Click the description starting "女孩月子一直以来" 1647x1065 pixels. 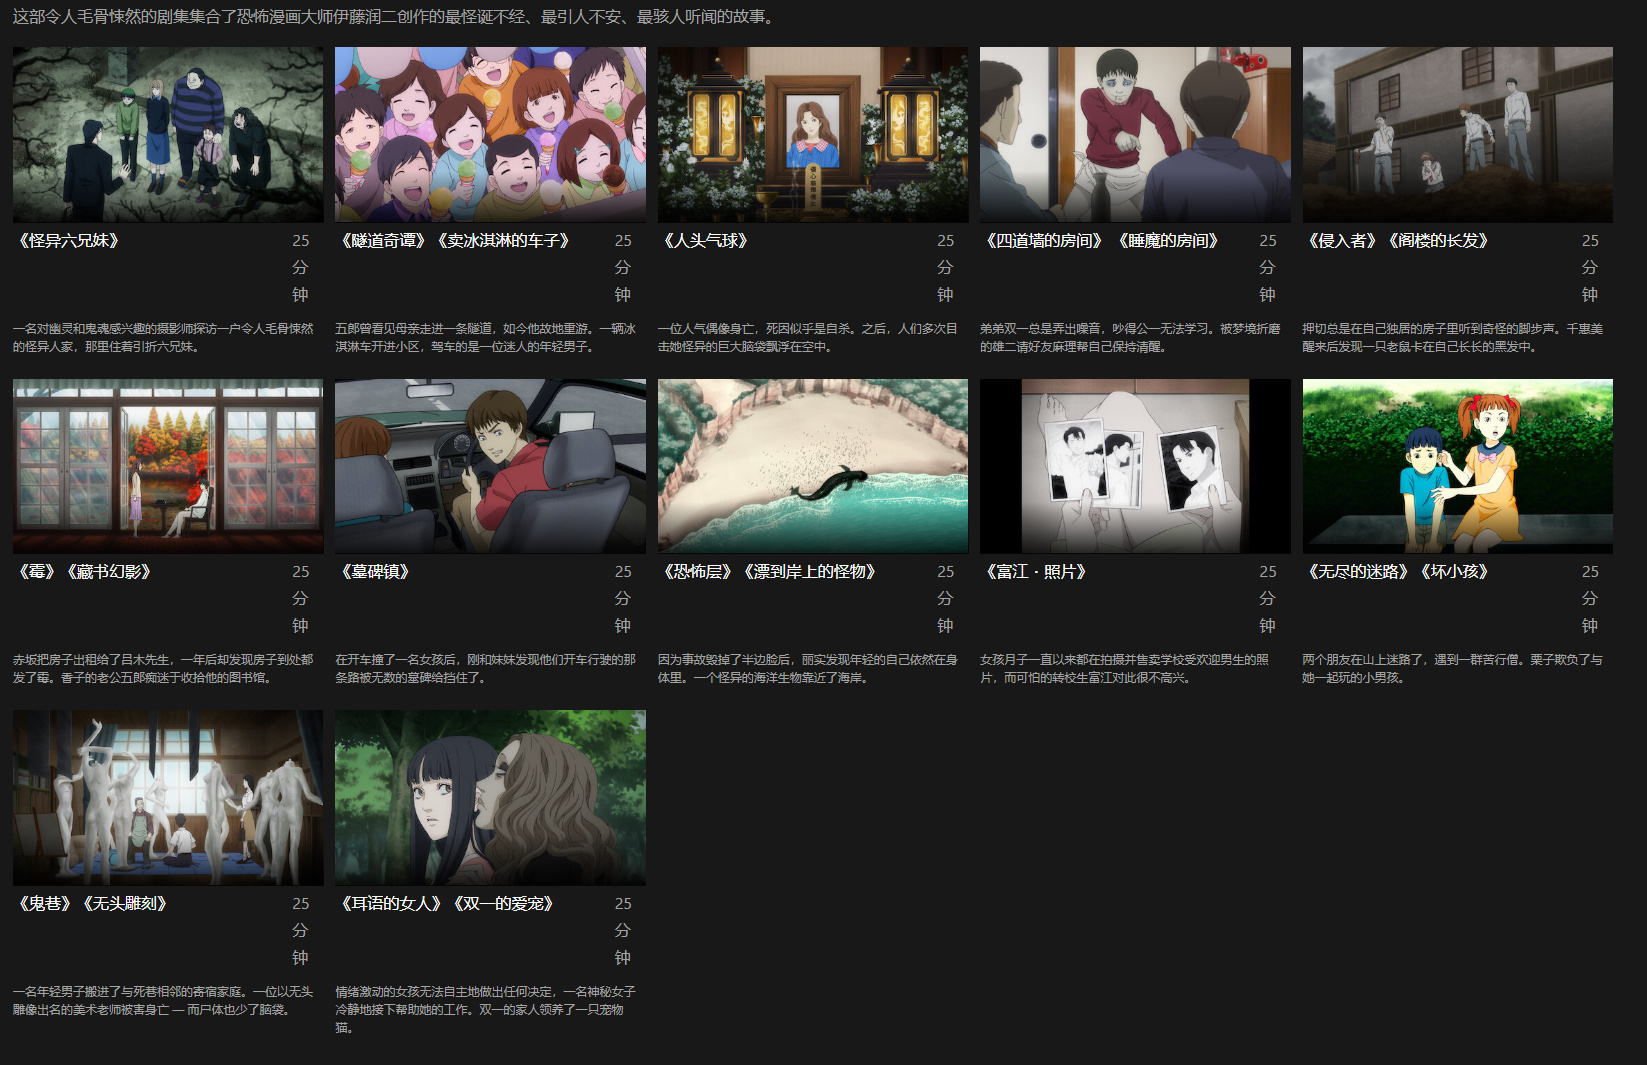tap(1125, 669)
